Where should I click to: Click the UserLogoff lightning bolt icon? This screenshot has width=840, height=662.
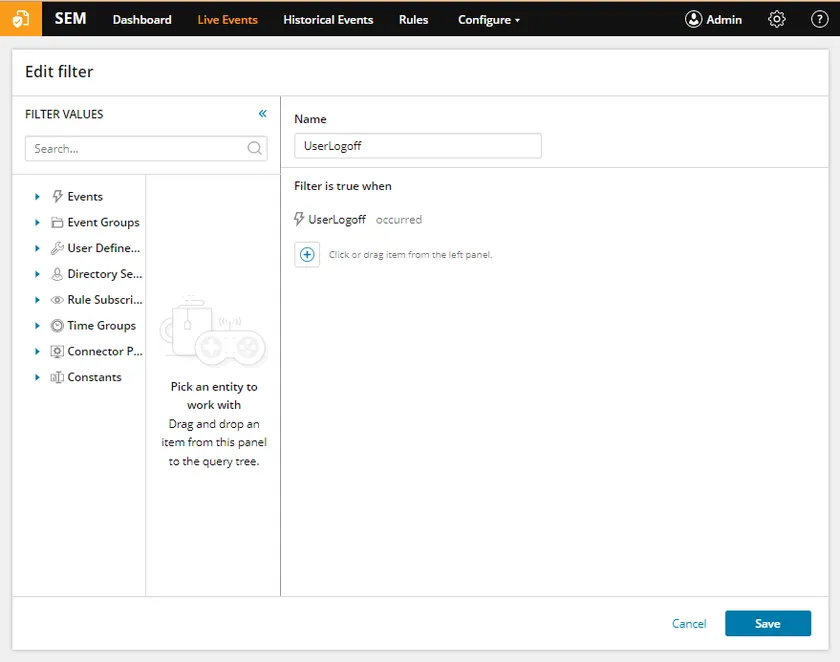tap(299, 219)
